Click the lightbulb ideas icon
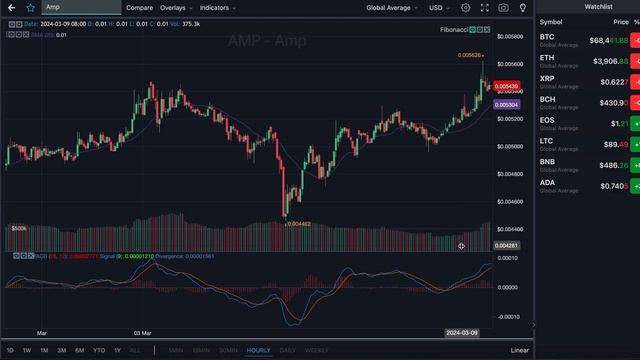This screenshot has height=360, width=640. 522,8
